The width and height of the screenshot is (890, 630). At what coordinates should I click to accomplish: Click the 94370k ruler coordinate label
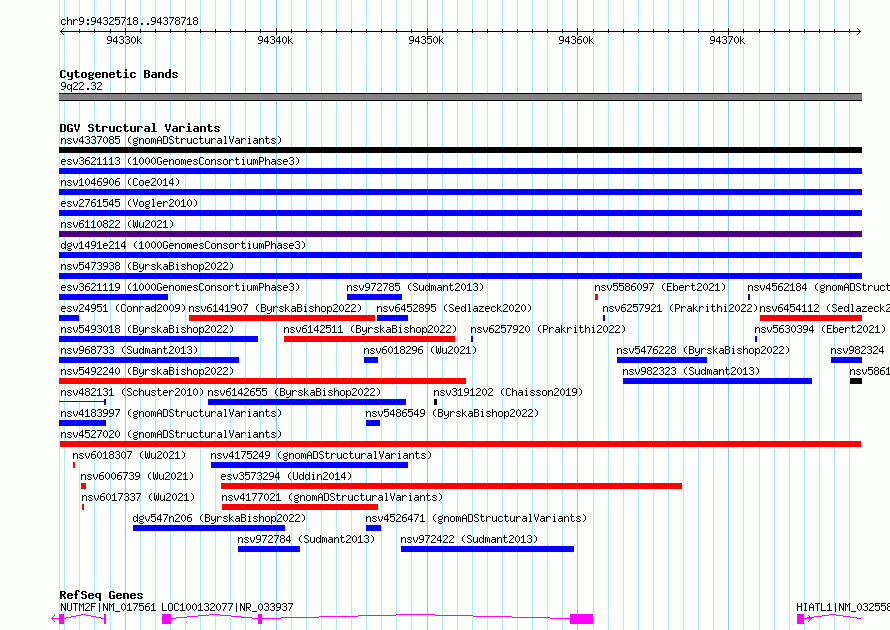(x=727, y=40)
